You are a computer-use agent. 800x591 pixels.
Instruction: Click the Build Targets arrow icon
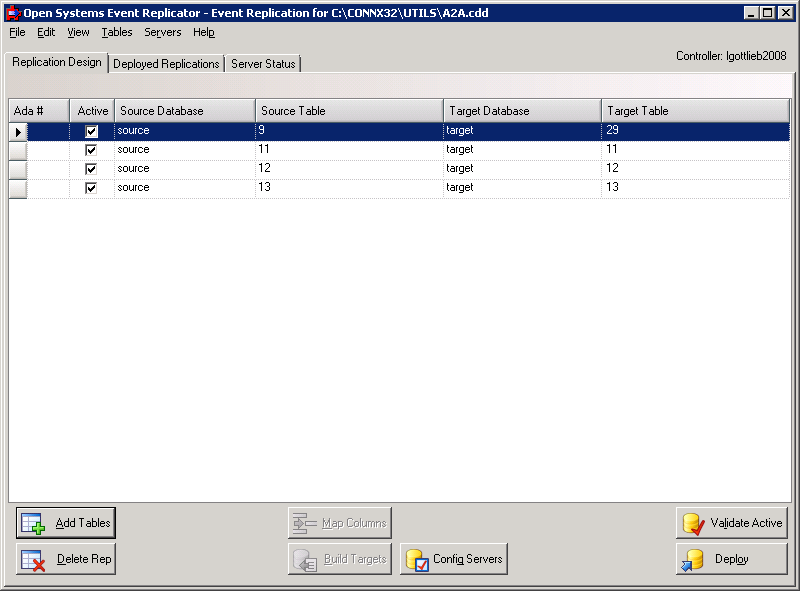tap(304, 559)
